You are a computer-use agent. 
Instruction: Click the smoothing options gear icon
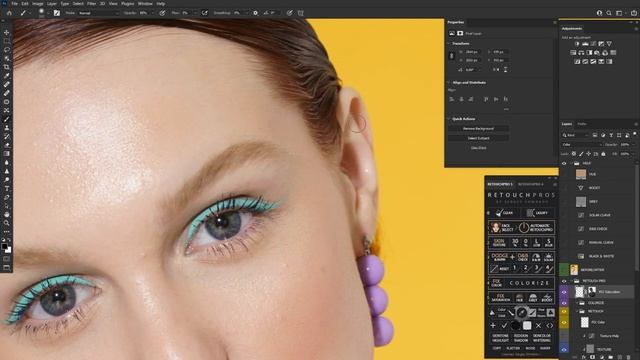(256, 13)
